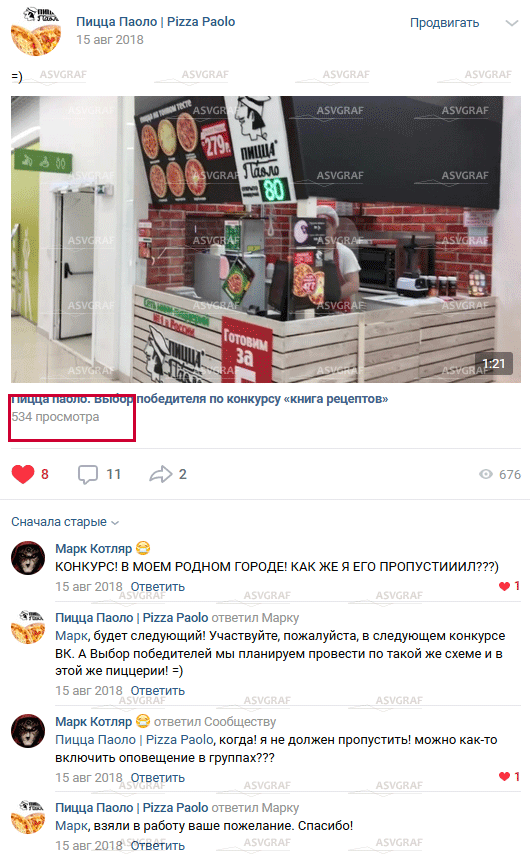Open Pizza Paolo avatar in post header
The image size is (530, 858).
36,31
